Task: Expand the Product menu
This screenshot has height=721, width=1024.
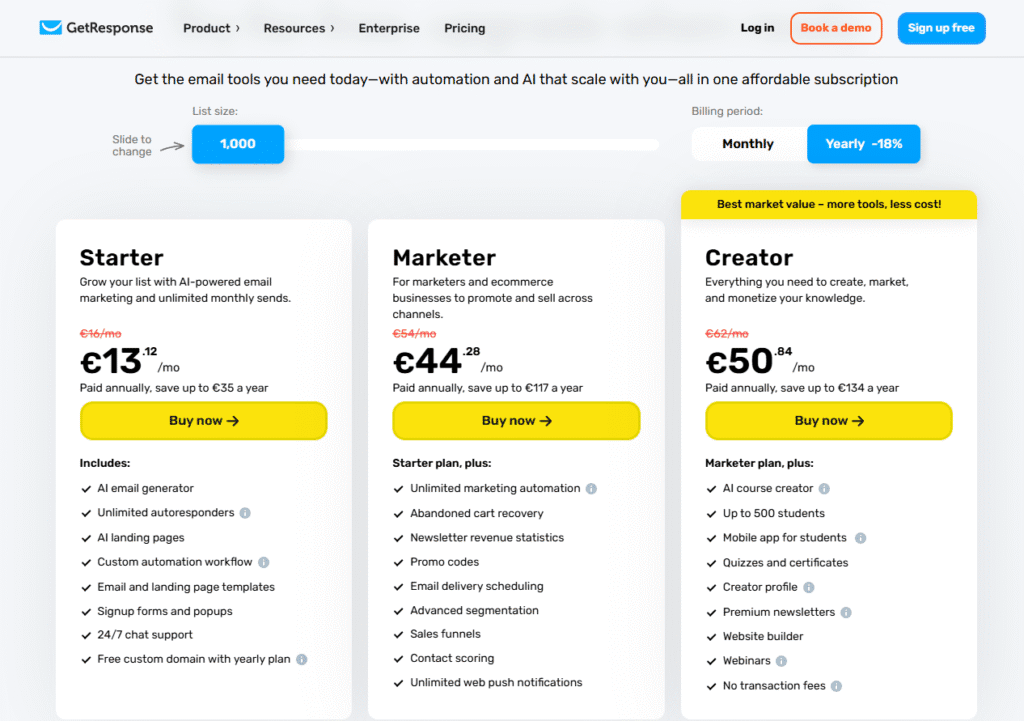Action: pyautogui.click(x=211, y=28)
